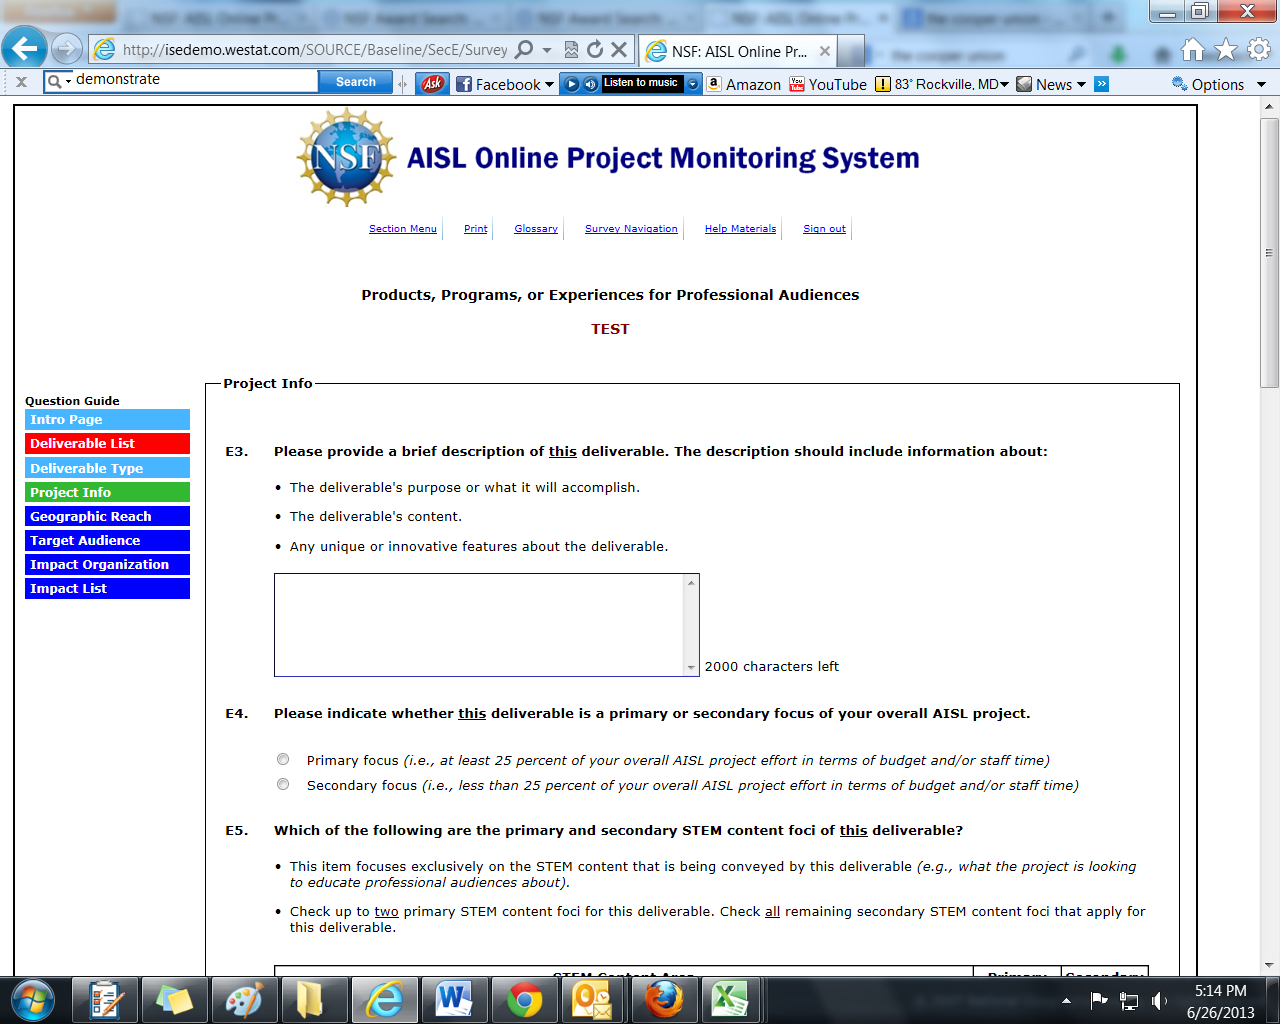Close the Ask toolbar with its X
Viewport: 1280px width, 1024px height.
point(21,83)
